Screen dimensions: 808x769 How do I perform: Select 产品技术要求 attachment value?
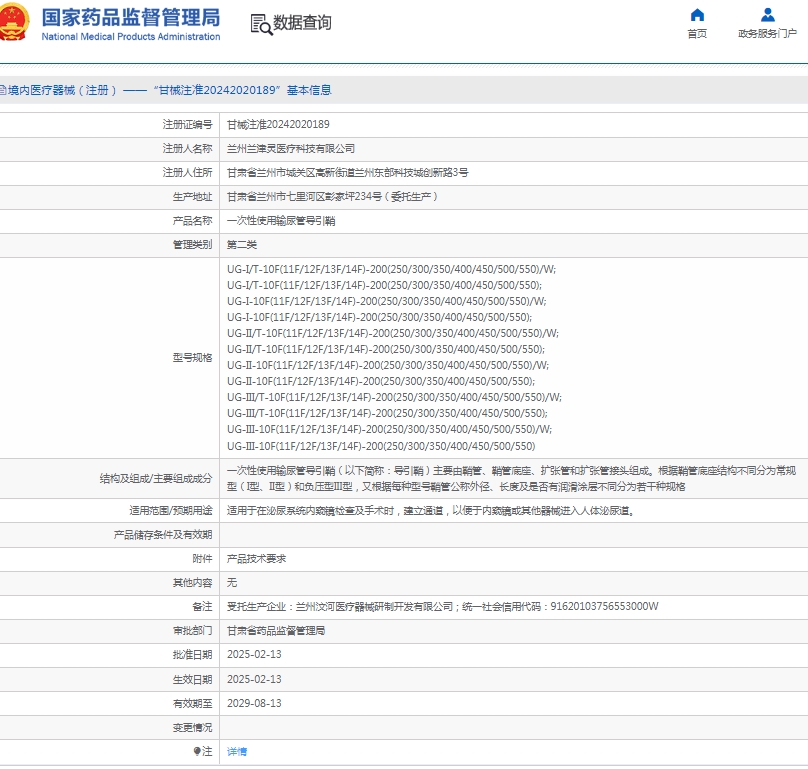pos(257,558)
